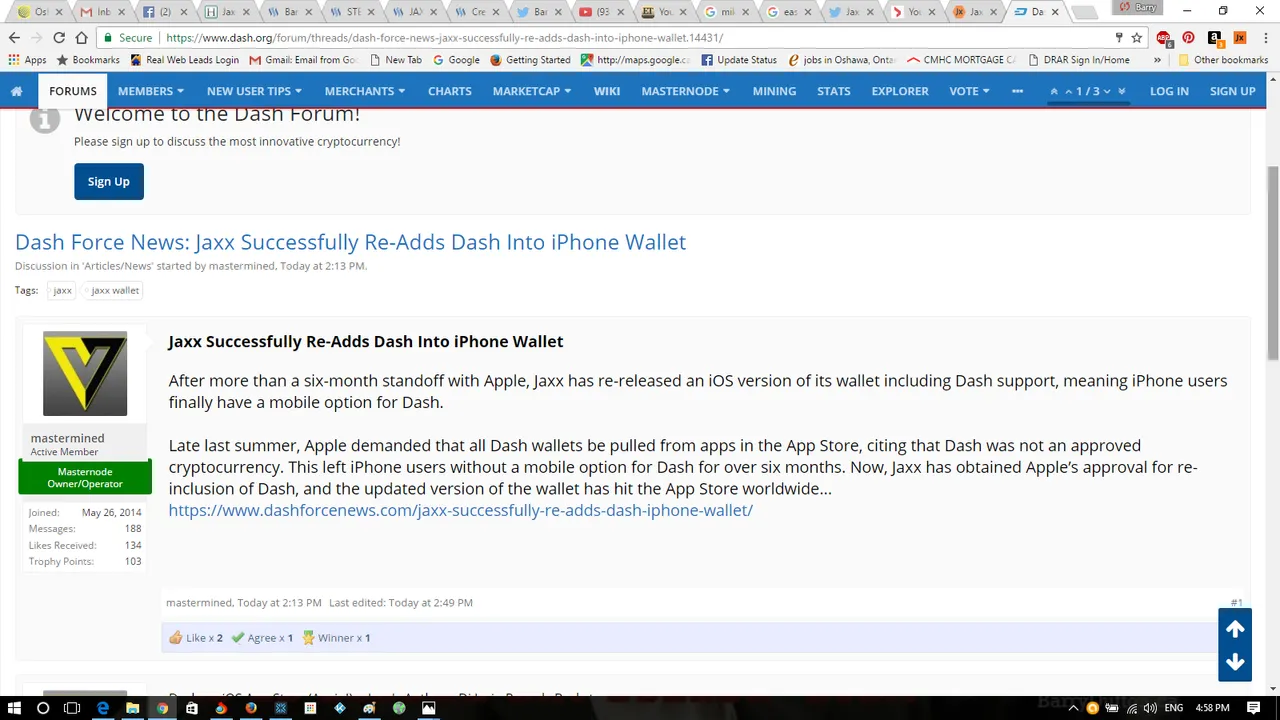Screen dimensions: 1280x720
Task: Expand the MEMBERS dropdown menu
Action: [x=151, y=91]
